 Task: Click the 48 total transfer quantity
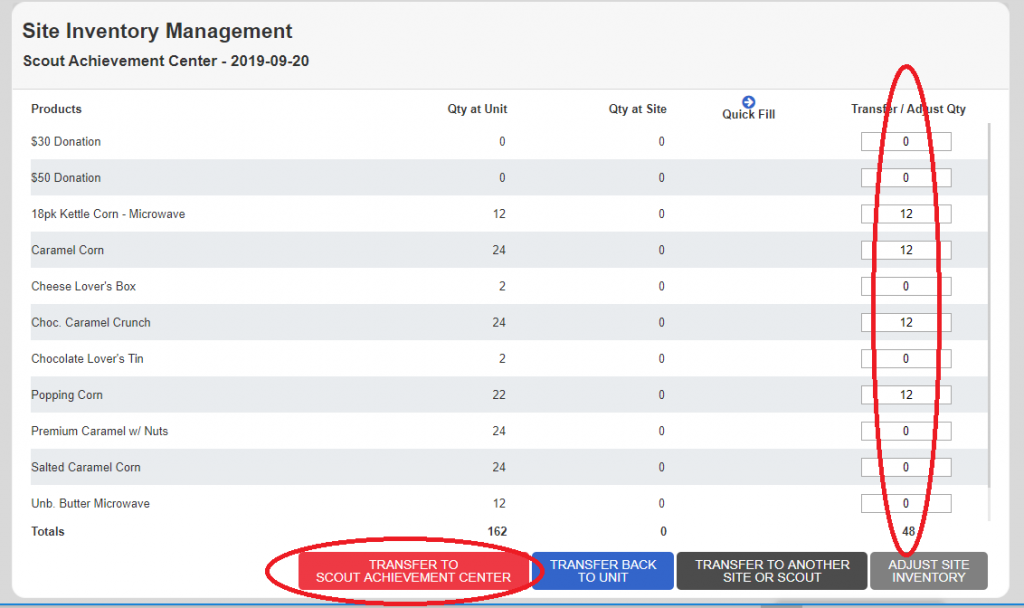coord(908,532)
